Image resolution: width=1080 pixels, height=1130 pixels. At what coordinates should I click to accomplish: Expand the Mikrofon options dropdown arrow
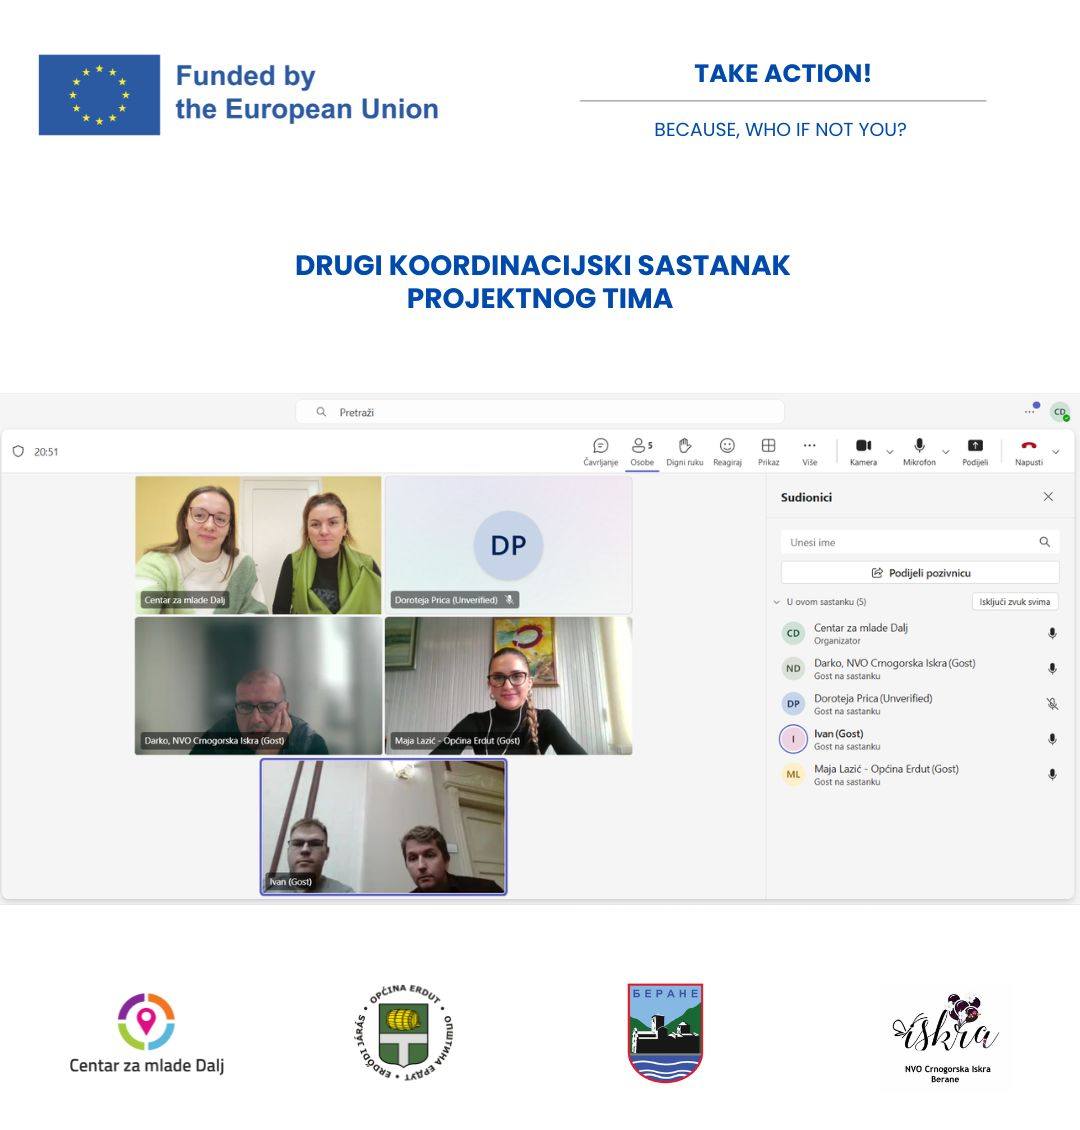946,452
